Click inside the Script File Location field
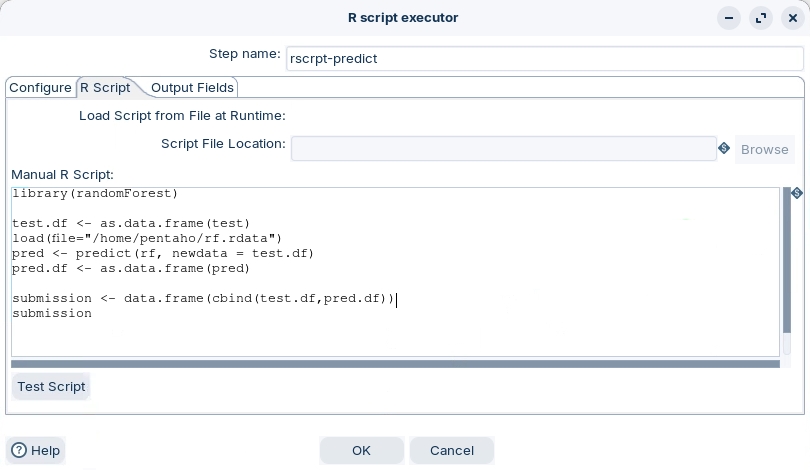 (503, 149)
